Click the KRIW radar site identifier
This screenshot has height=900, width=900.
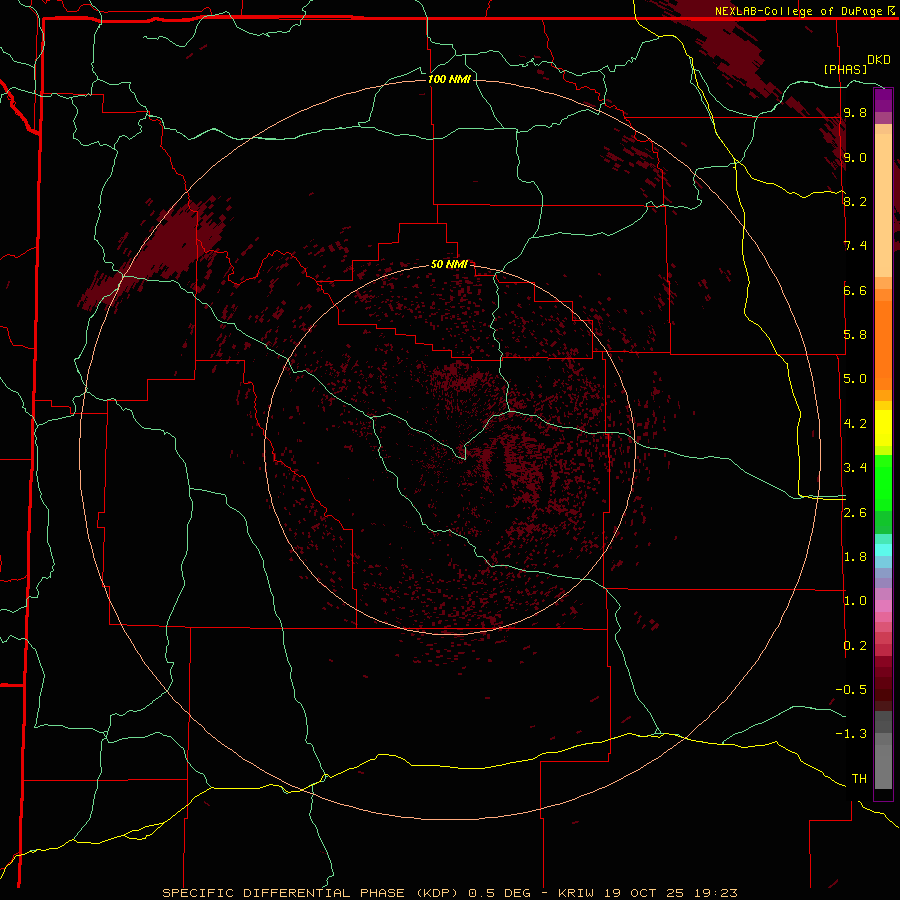pyautogui.click(x=577, y=893)
